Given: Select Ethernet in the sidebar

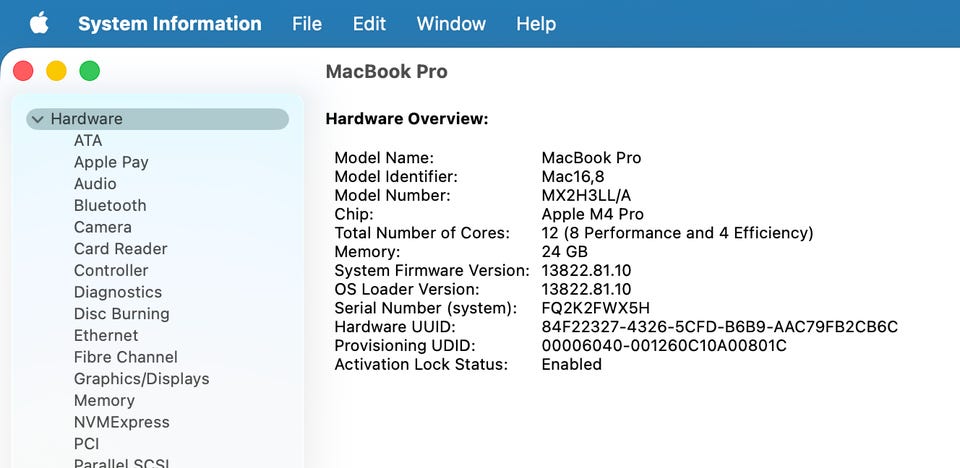Looking at the screenshot, I should (106, 336).
